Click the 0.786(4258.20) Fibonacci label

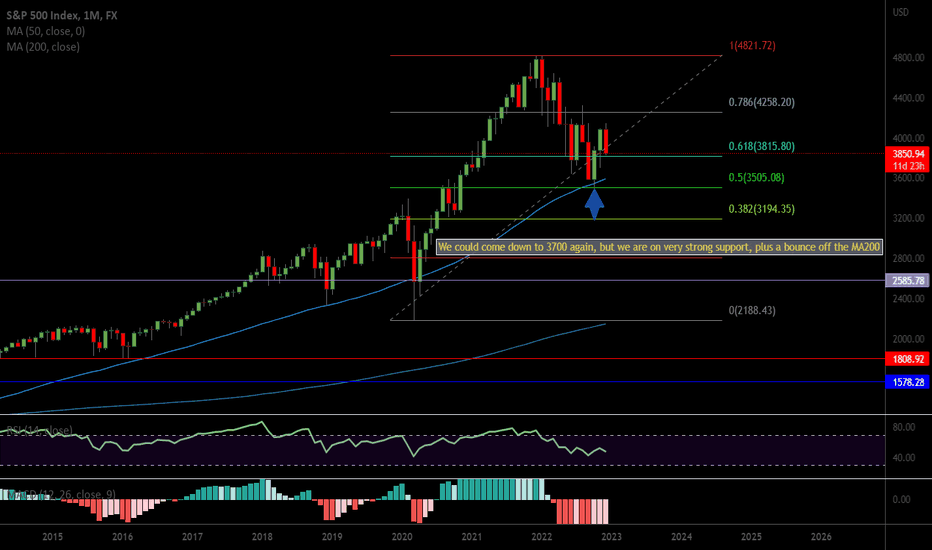coord(761,102)
